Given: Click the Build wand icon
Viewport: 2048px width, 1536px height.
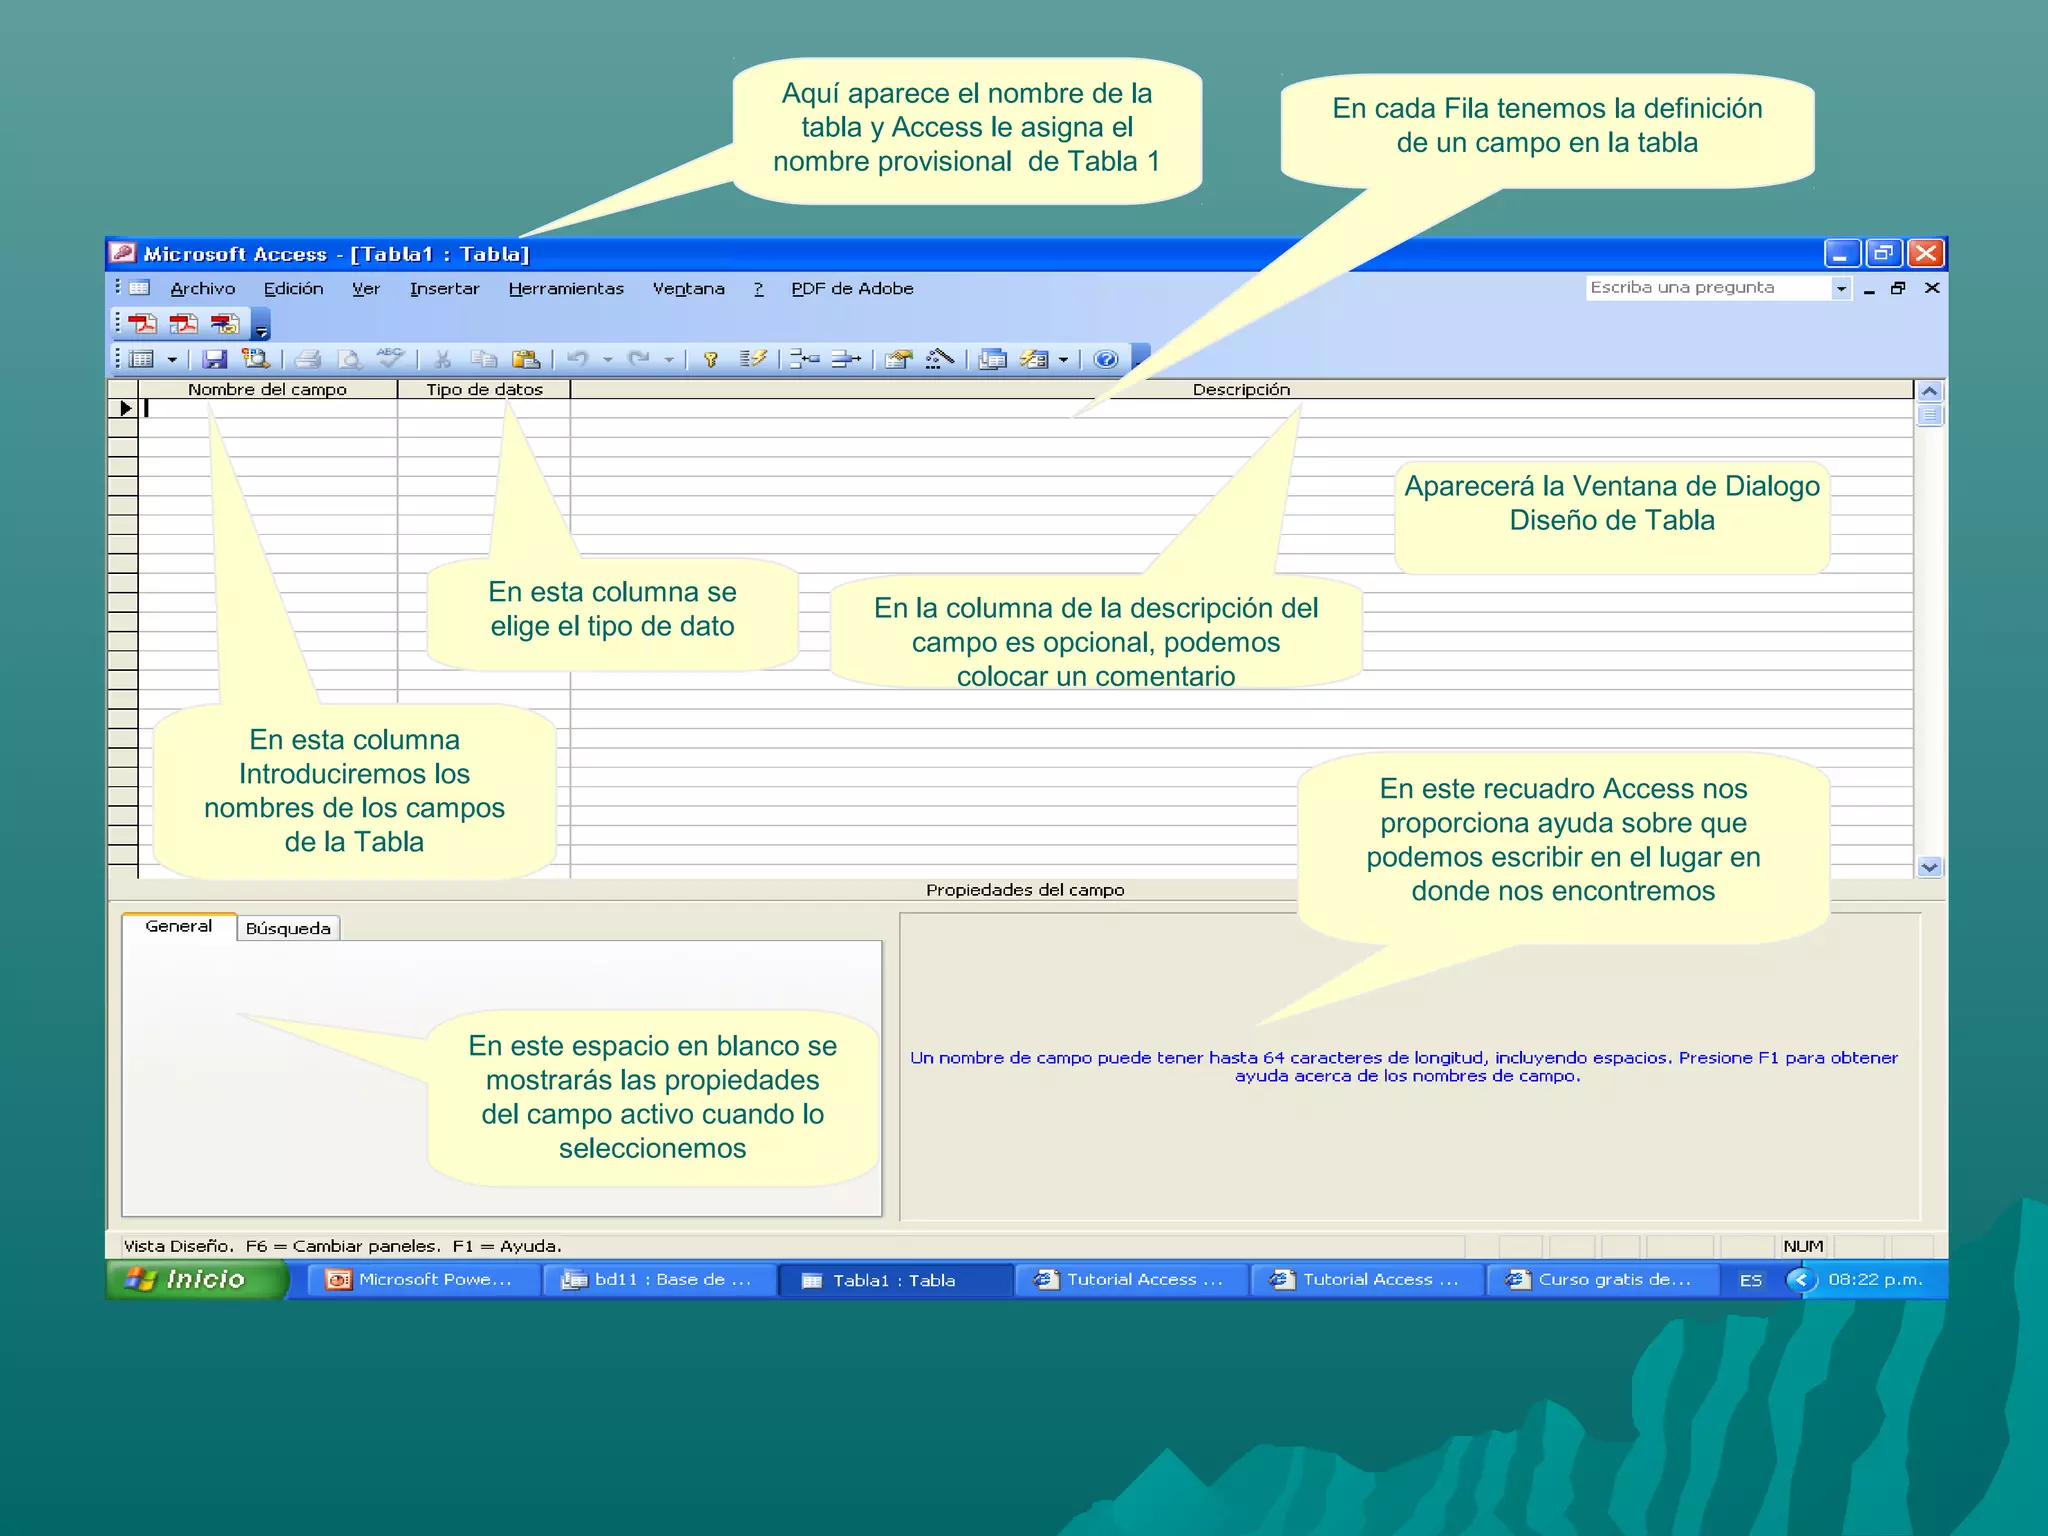Looking at the screenshot, I should [x=939, y=359].
